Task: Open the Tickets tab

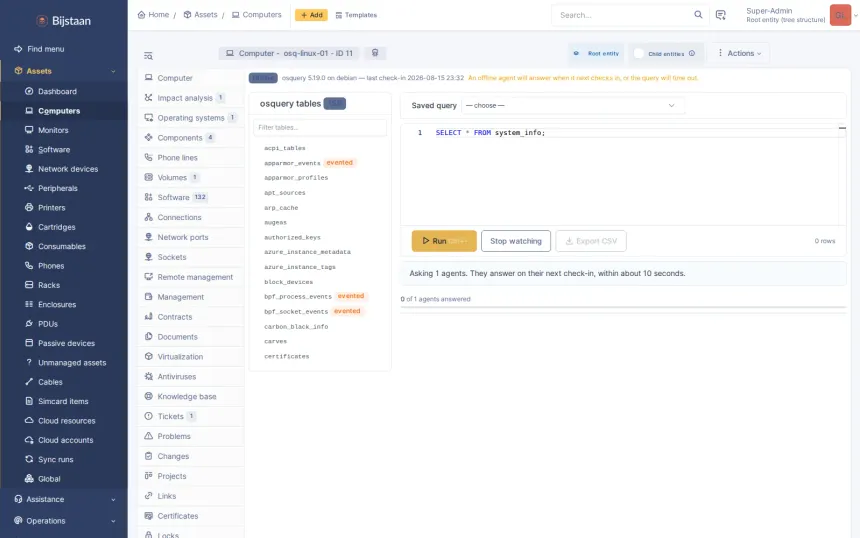Action: pyautogui.click(x=191, y=416)
